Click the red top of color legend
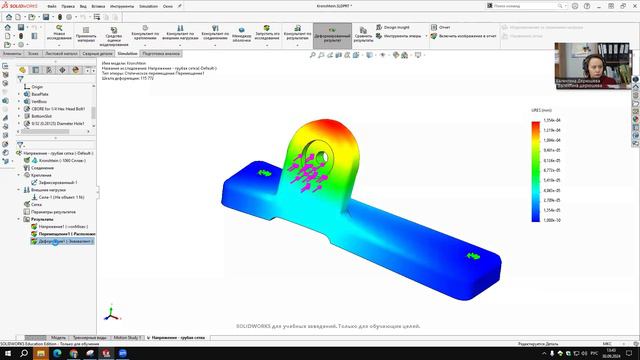Image resolution: width=640 pixels, height=360 pixels. tap(536, 124)
